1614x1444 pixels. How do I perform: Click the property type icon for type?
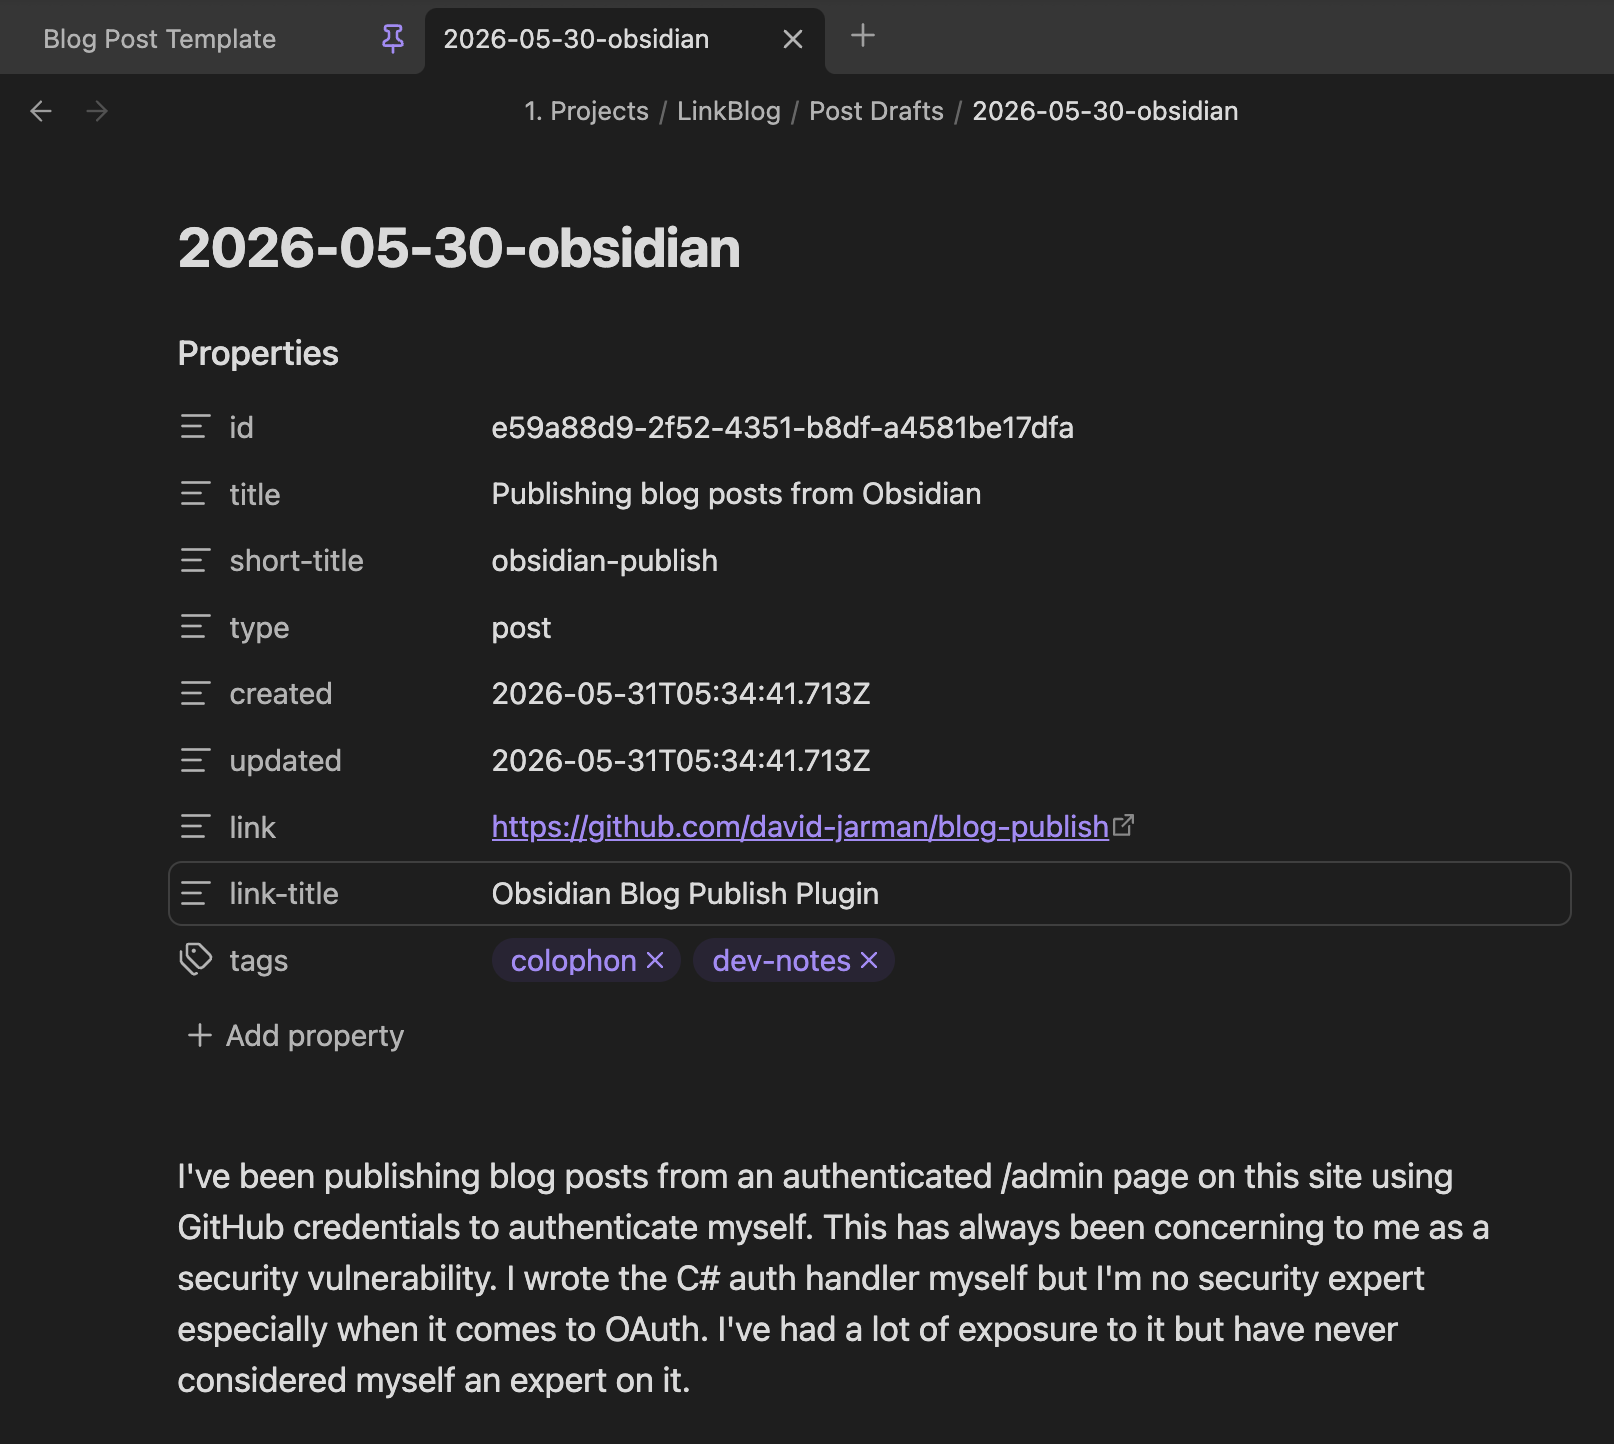tap(195, 627)
